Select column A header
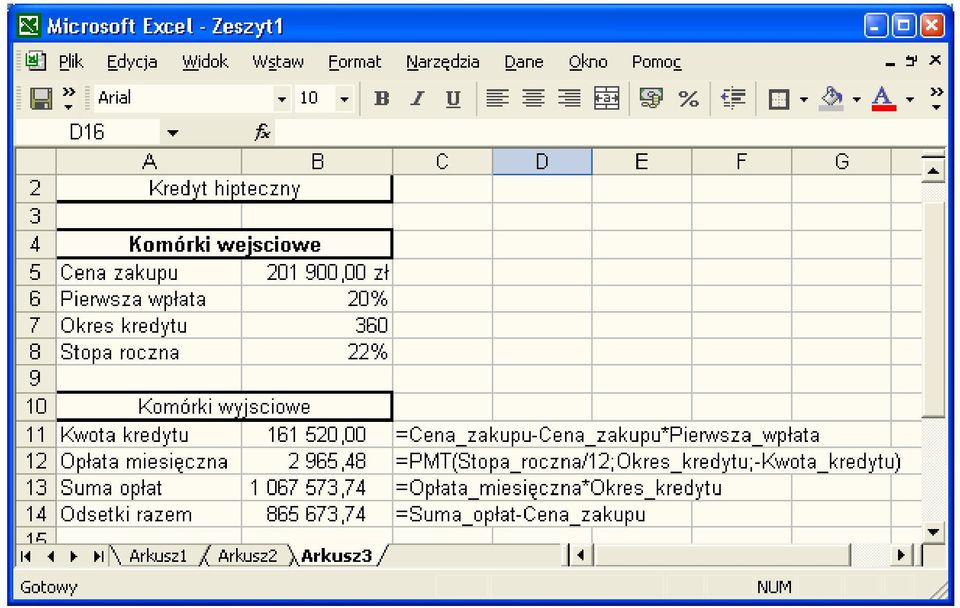 pos(149,162)
